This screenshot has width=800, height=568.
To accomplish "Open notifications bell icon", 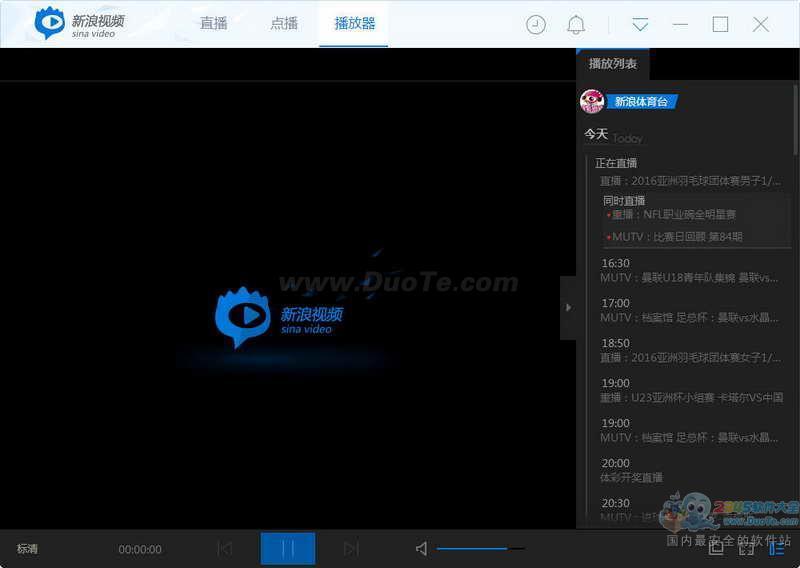I will (577, 25).
